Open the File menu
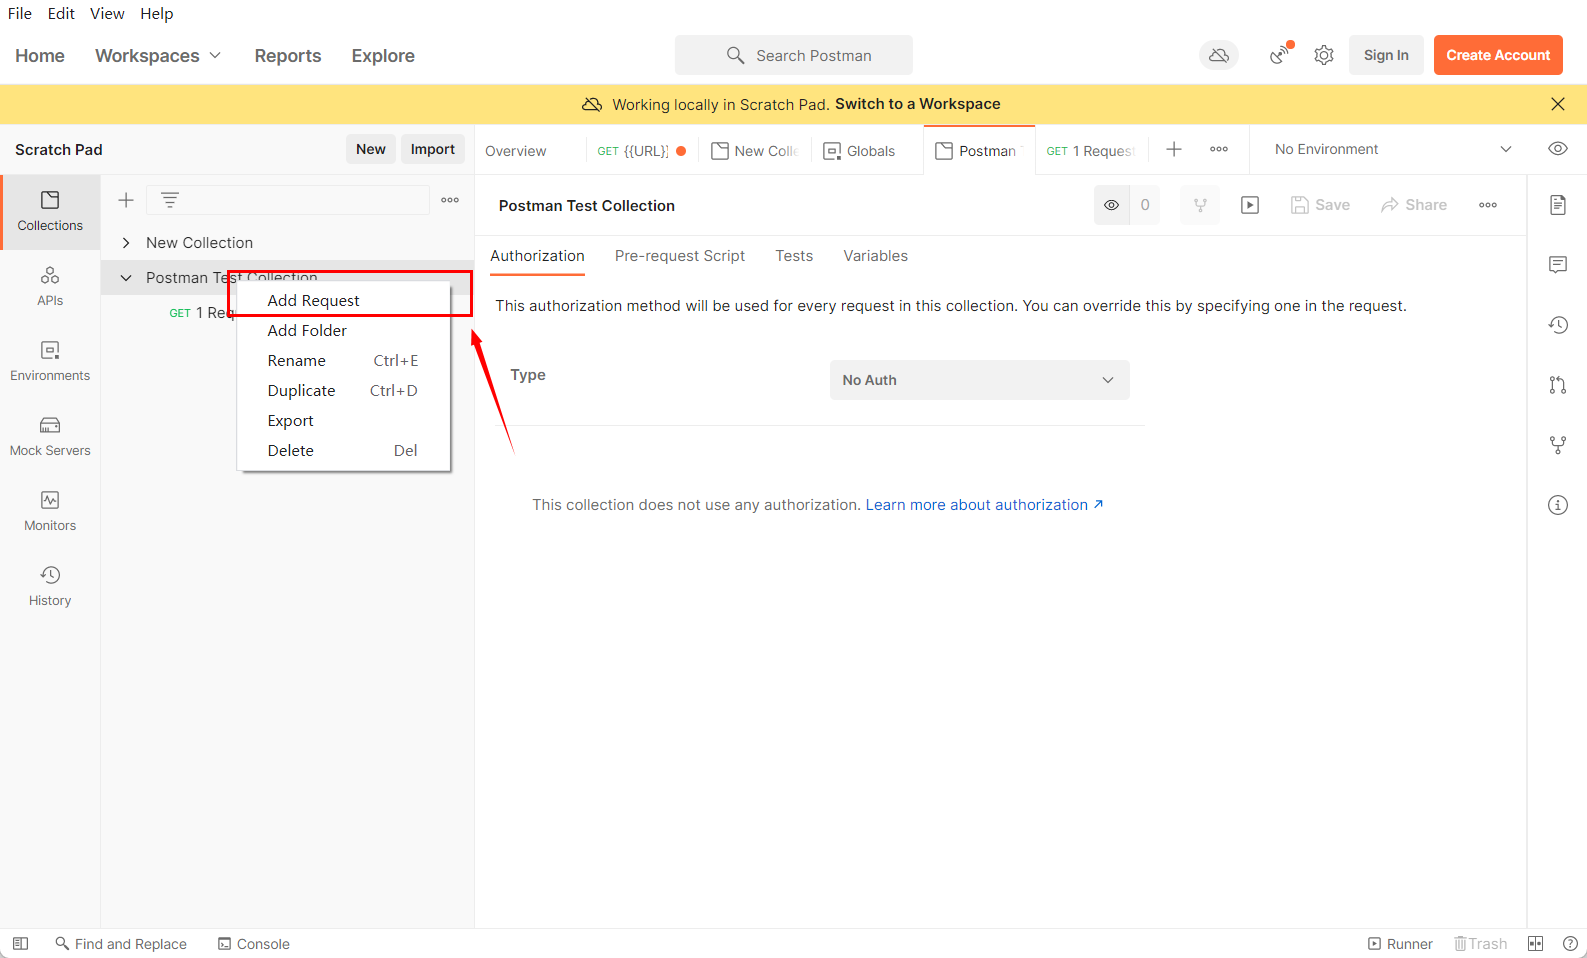This screenshot has width=1587, height=958. tap(20, 13)
